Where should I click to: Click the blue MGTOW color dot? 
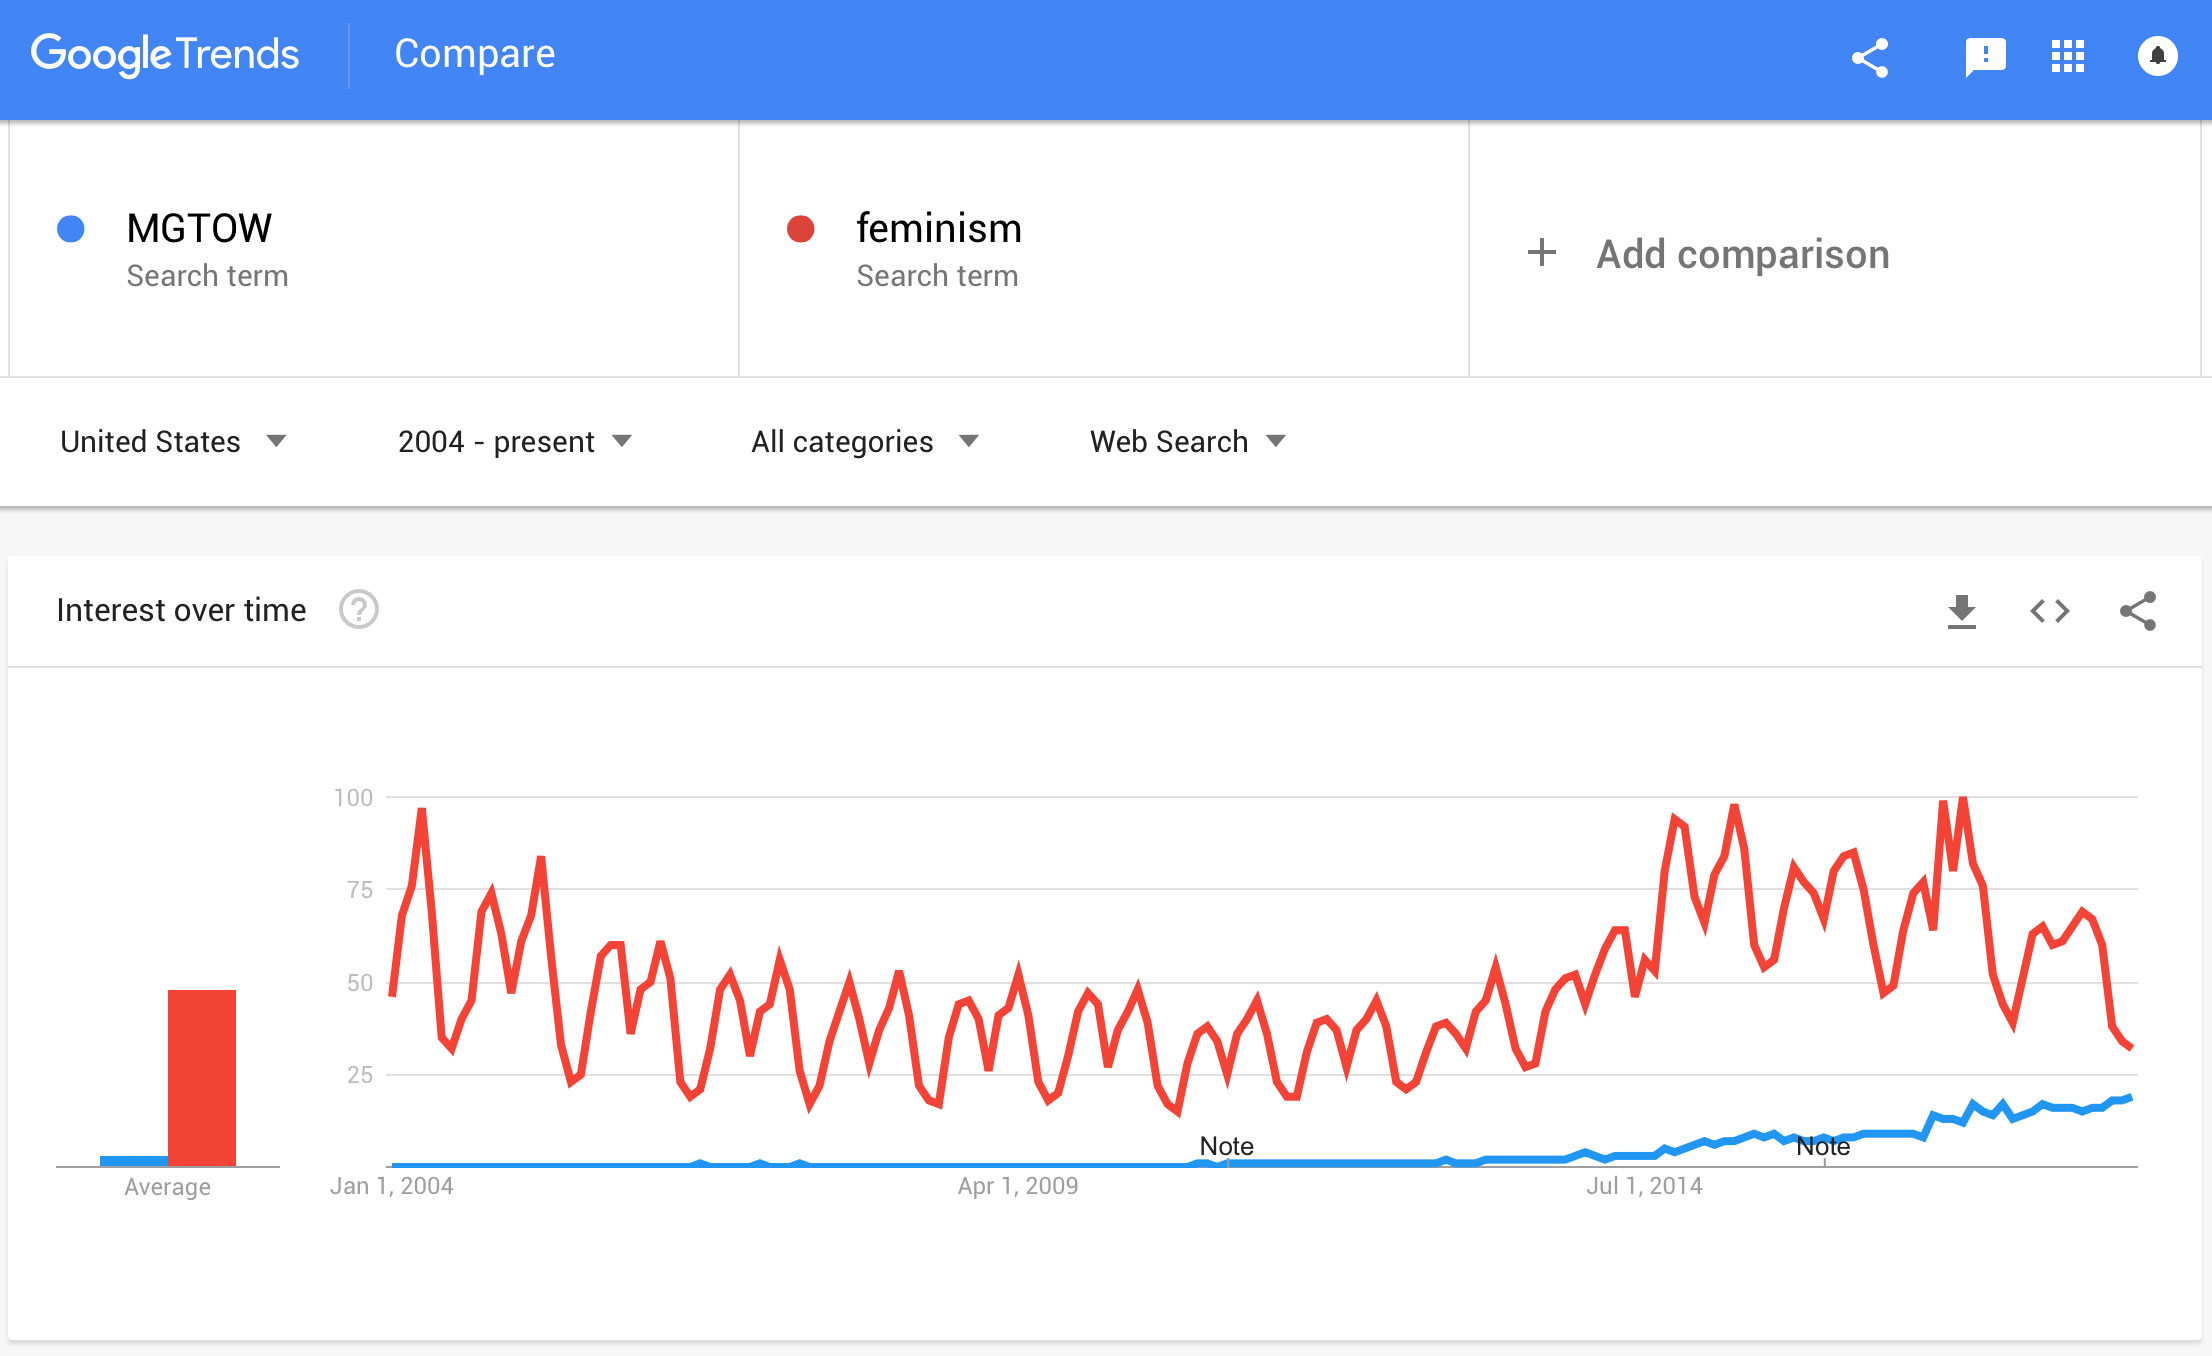pos(71,229)
